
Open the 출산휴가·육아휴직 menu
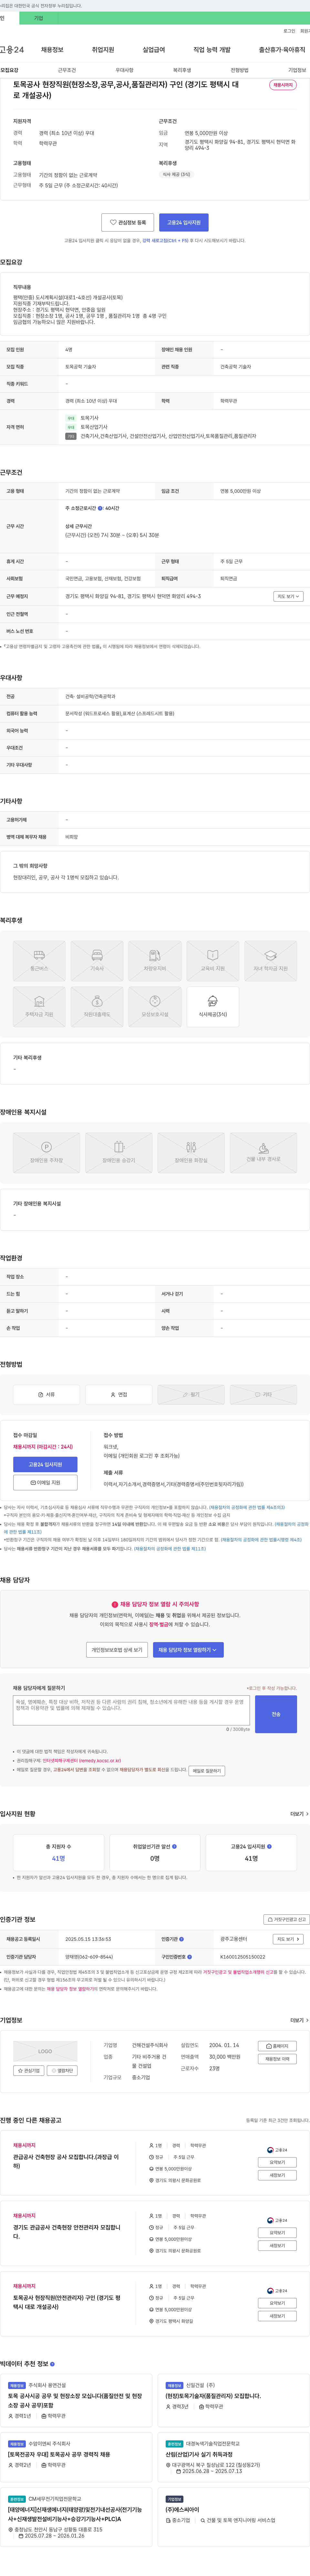(x=282, y=50)
